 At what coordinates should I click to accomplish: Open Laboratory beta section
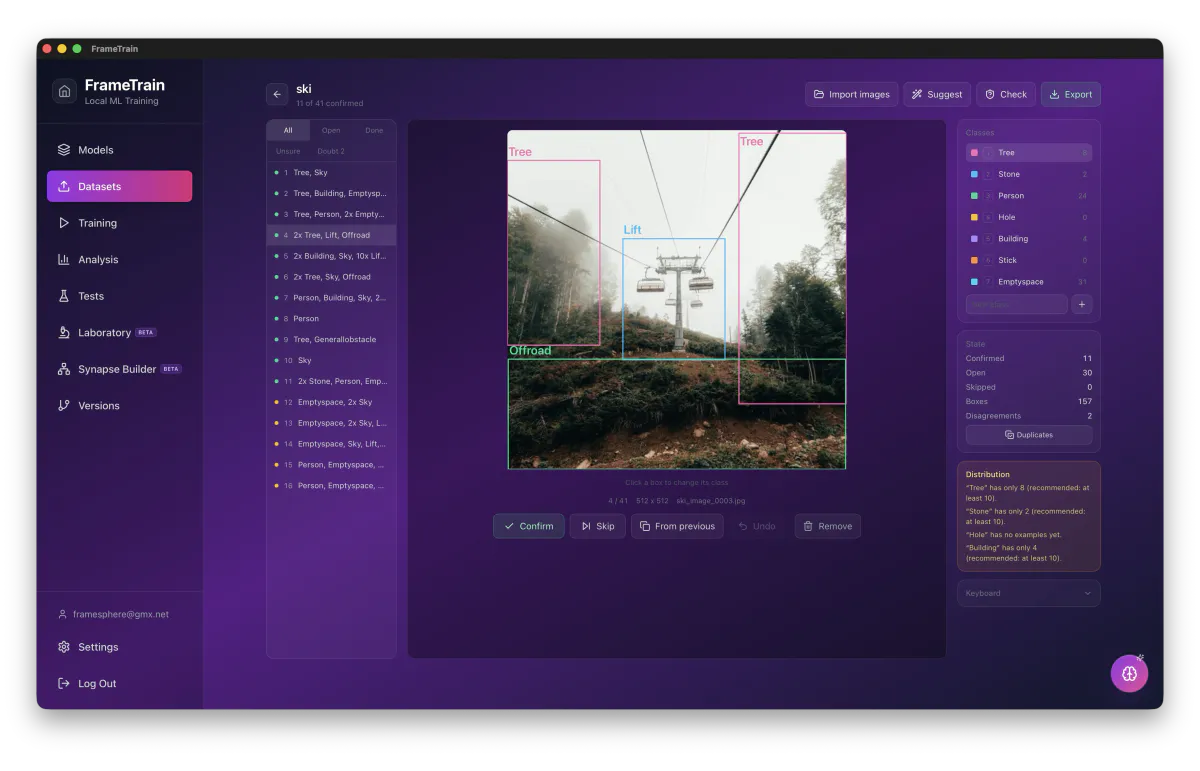coord(119,332)
